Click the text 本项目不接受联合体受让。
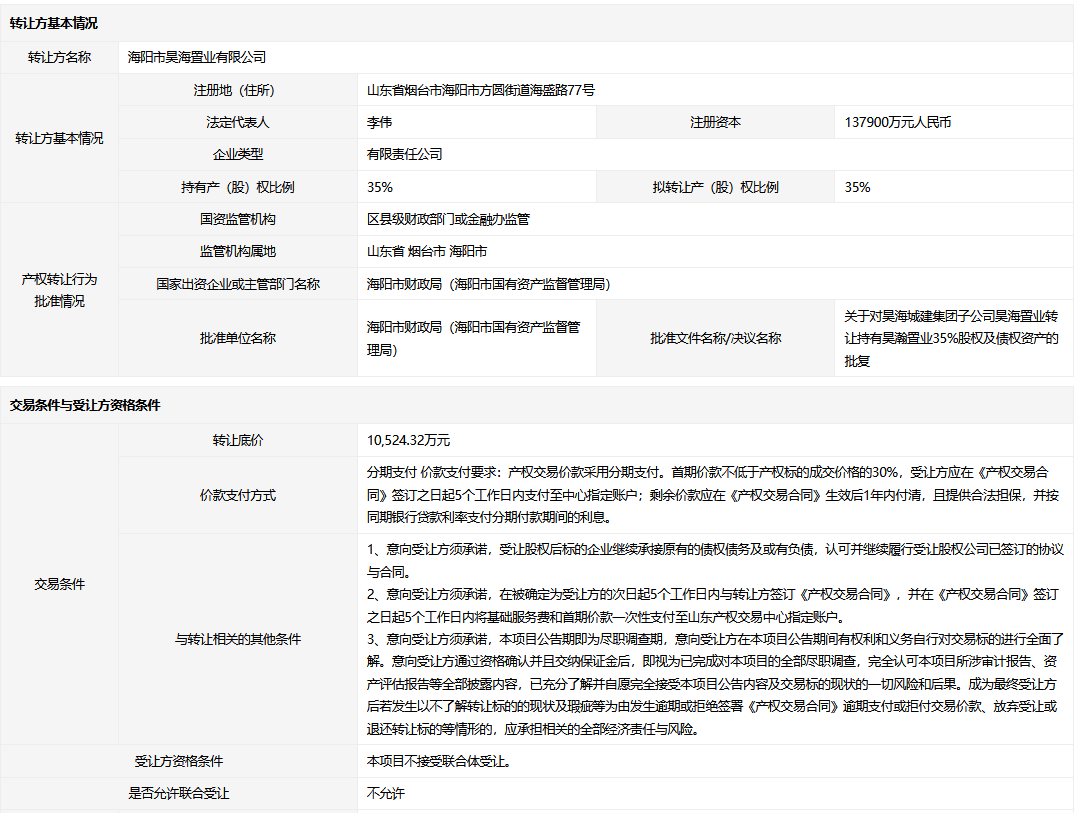Viewport: 1076px width, 813px height. [439, 761]
